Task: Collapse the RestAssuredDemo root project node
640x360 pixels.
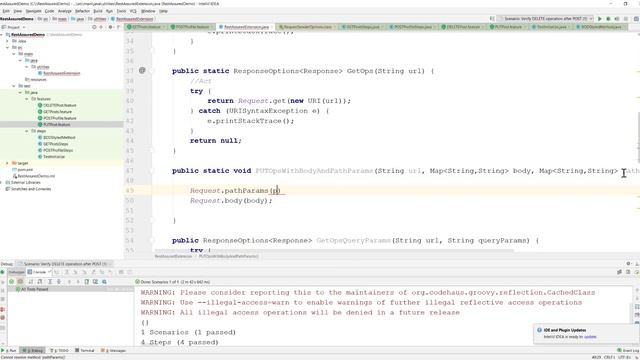Action: point(2,35)
